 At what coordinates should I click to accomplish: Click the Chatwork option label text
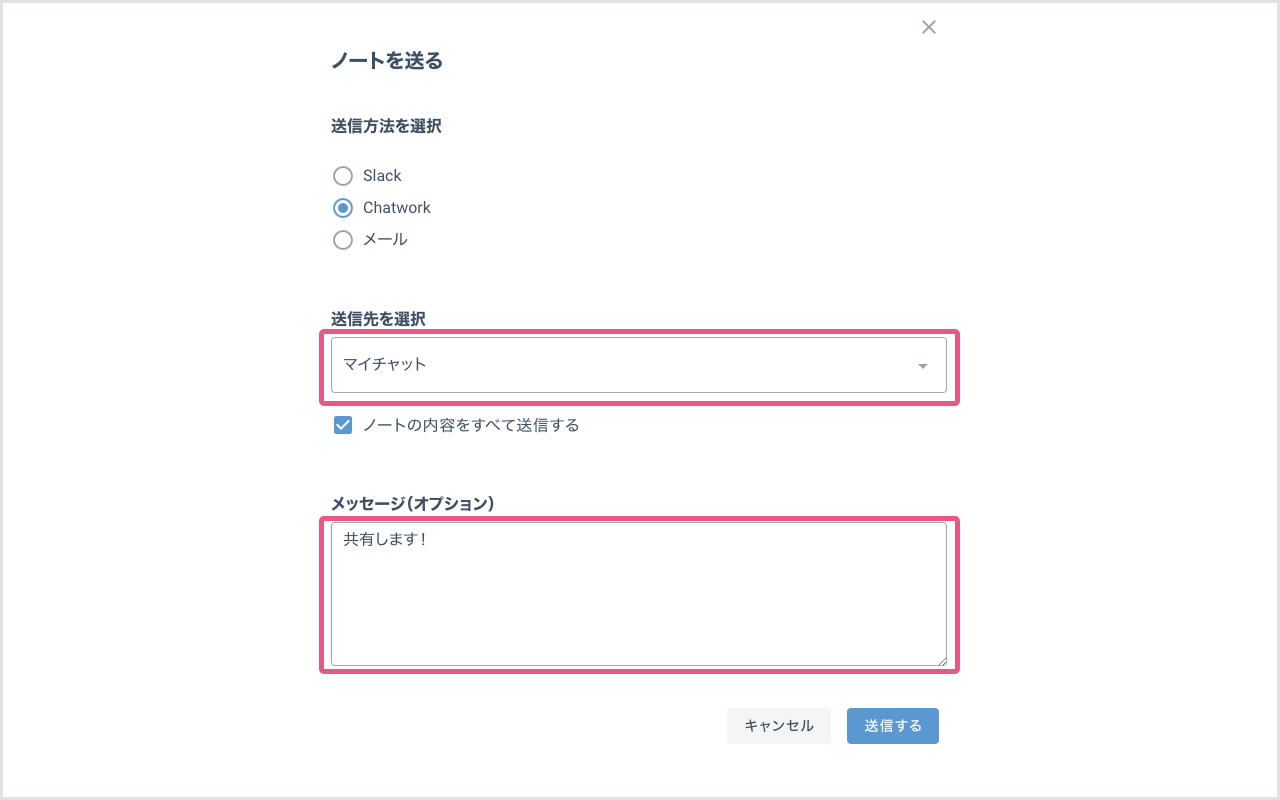click(x=397, y=208)
